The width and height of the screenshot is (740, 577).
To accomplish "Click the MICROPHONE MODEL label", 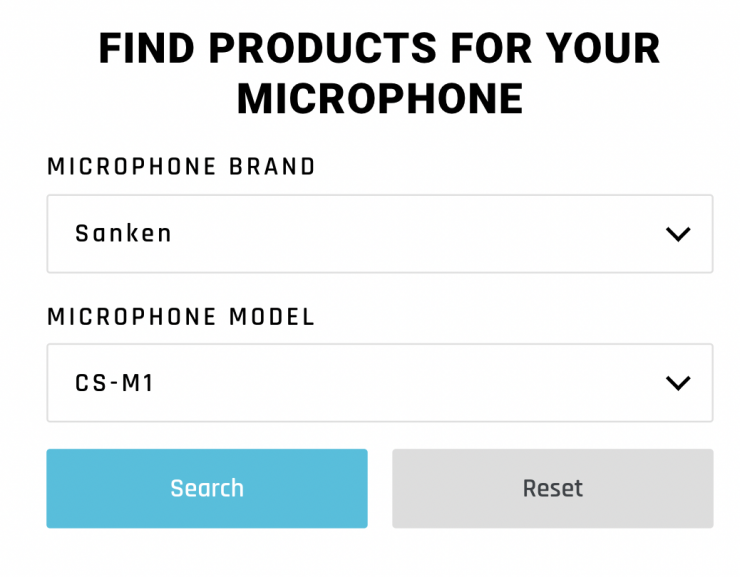I will [x=181, y=317].
